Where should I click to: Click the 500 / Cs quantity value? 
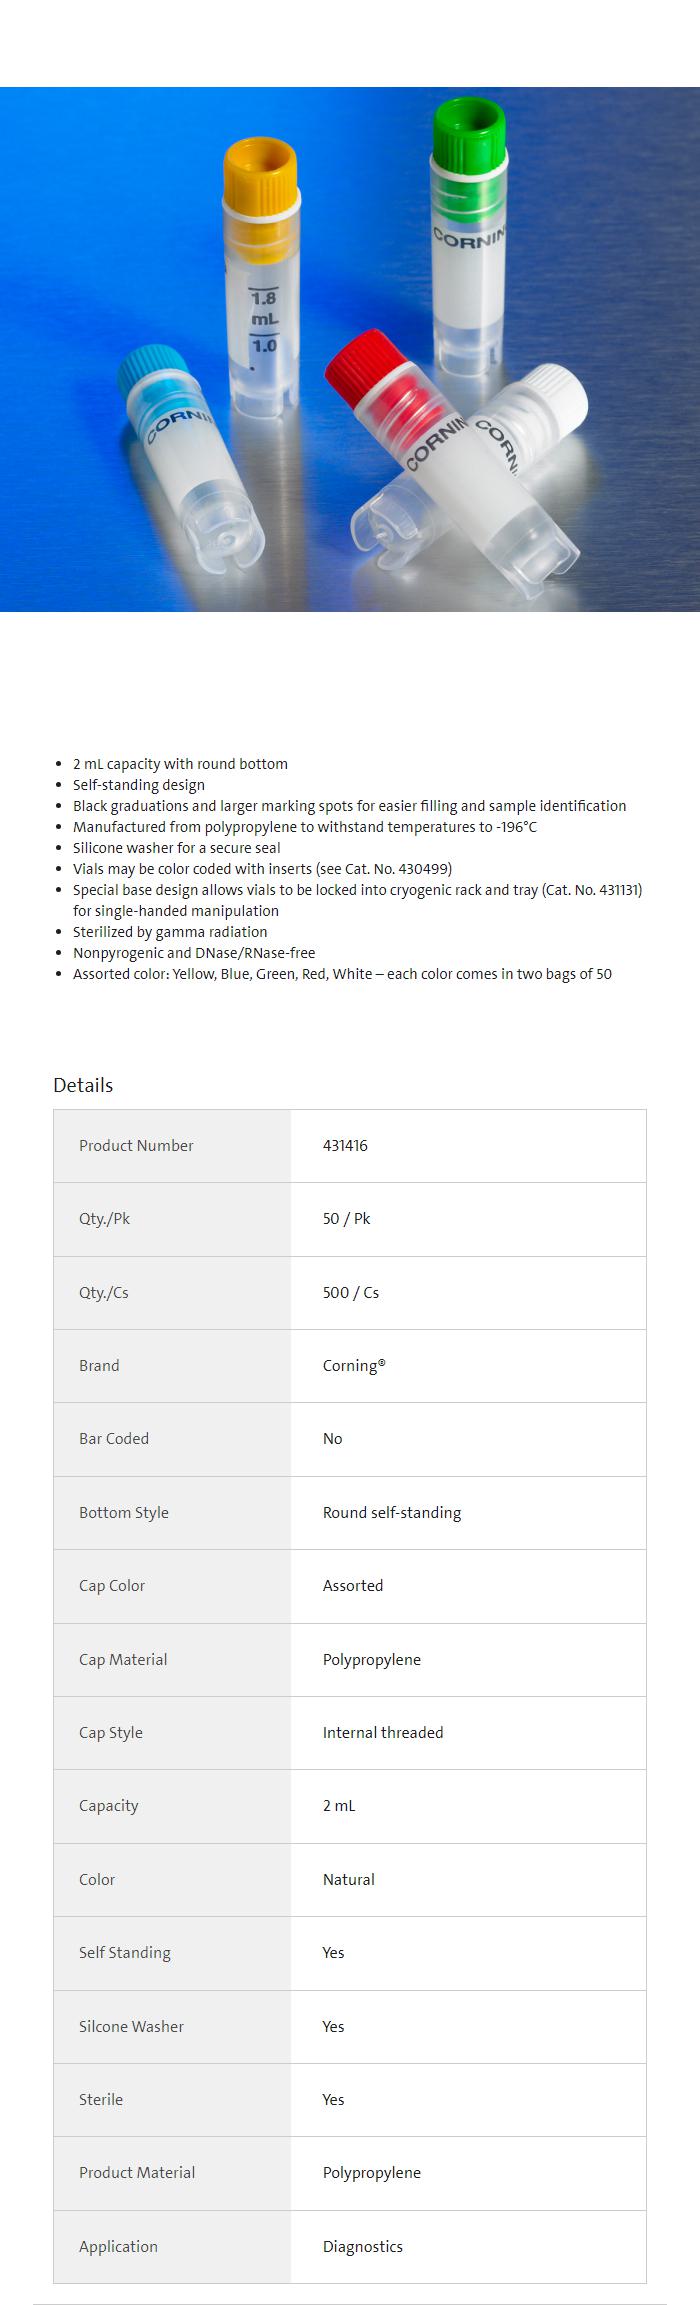[x=350, y=1292]
